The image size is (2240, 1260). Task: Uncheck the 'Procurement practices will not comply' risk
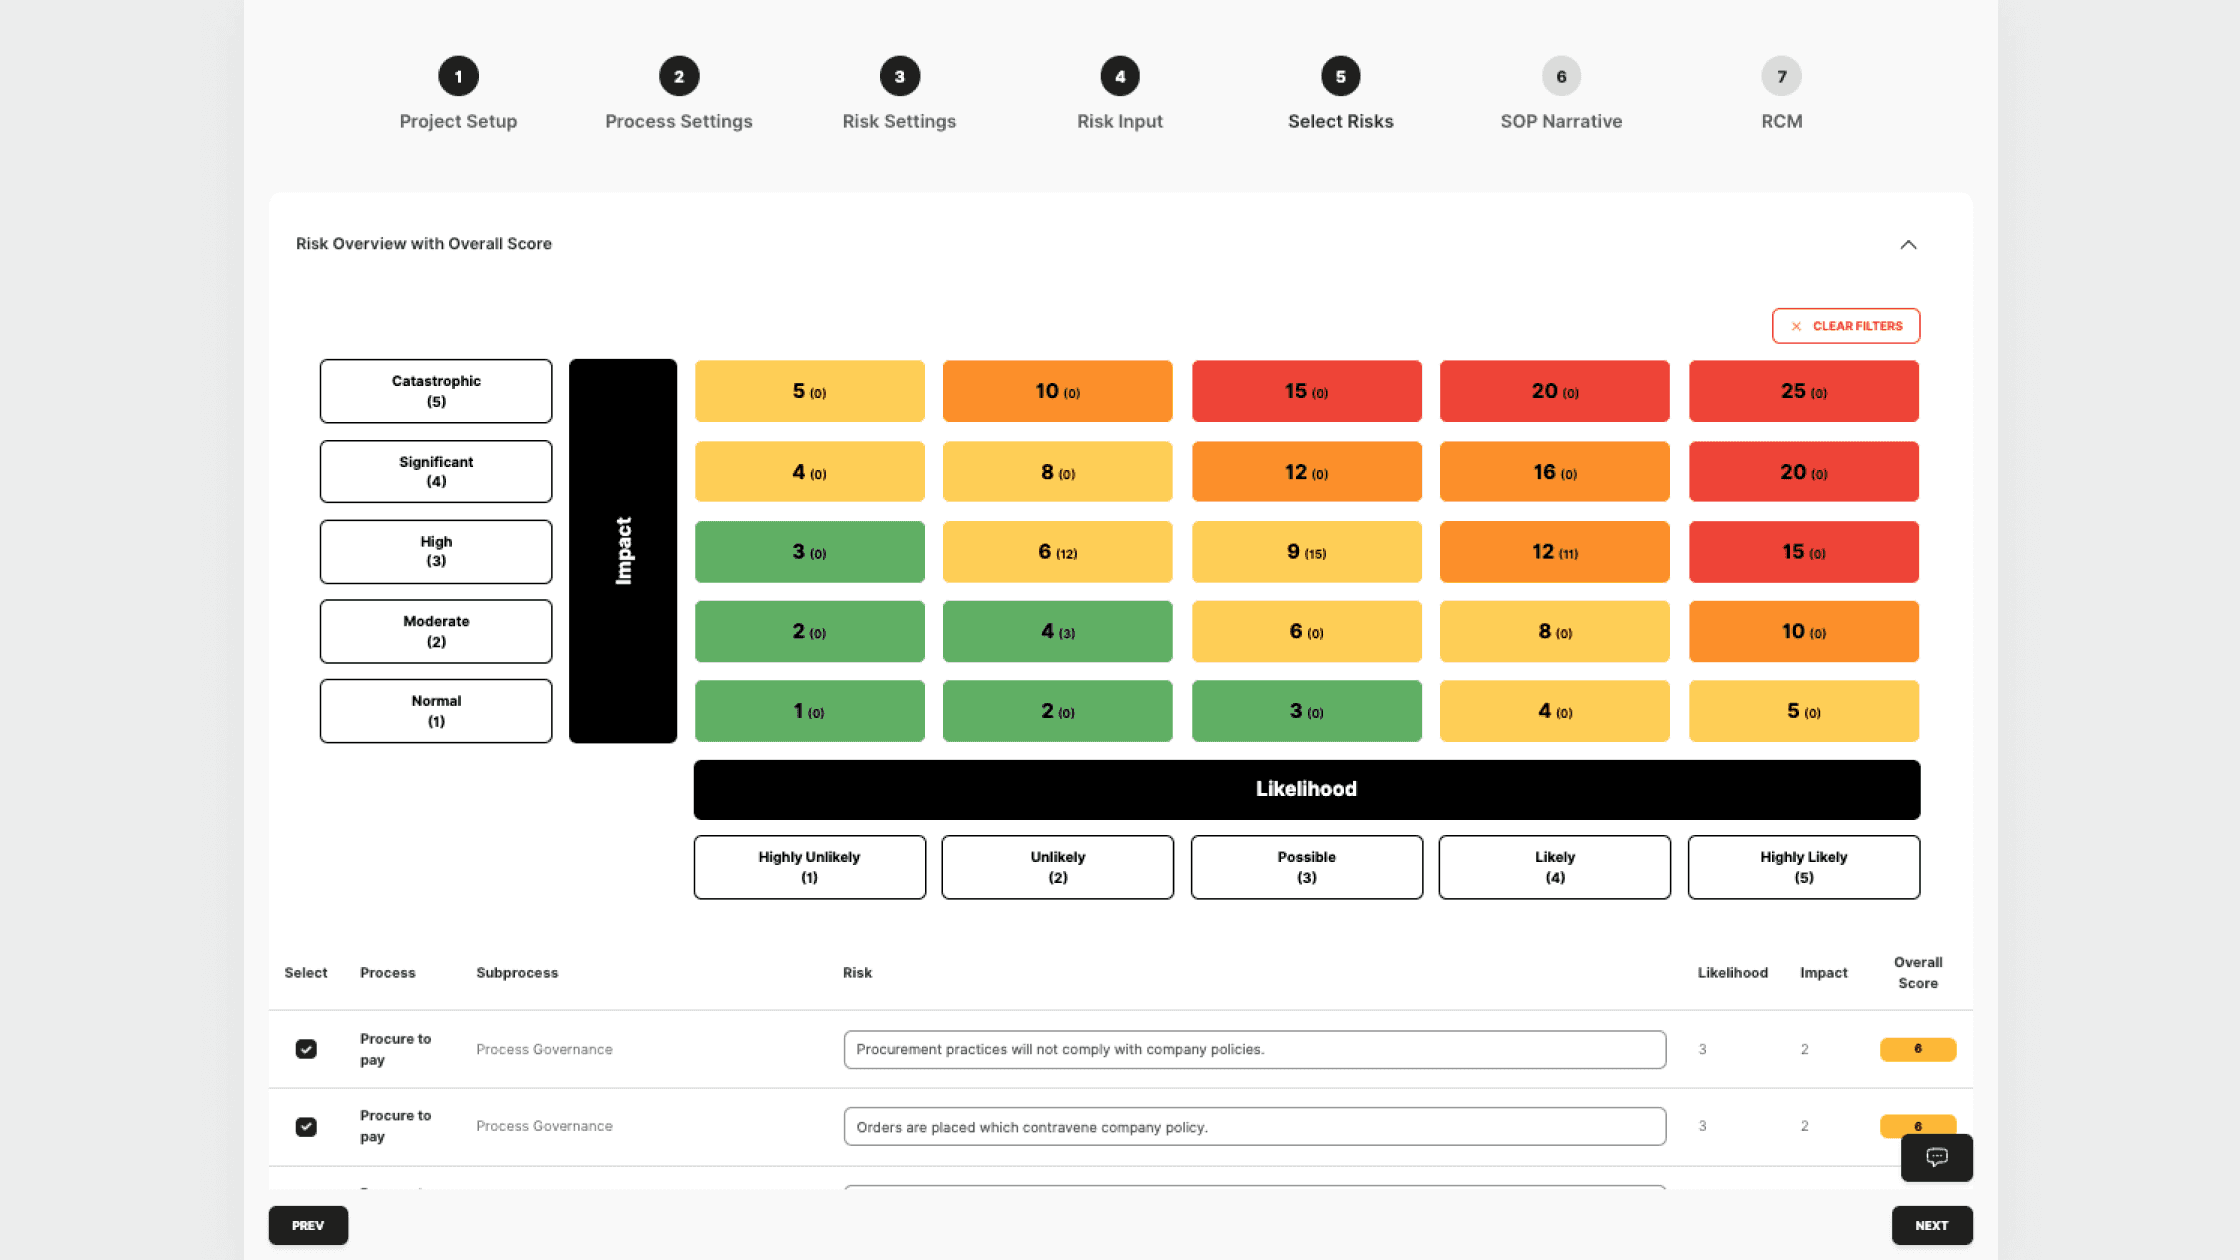point(306,1049)
